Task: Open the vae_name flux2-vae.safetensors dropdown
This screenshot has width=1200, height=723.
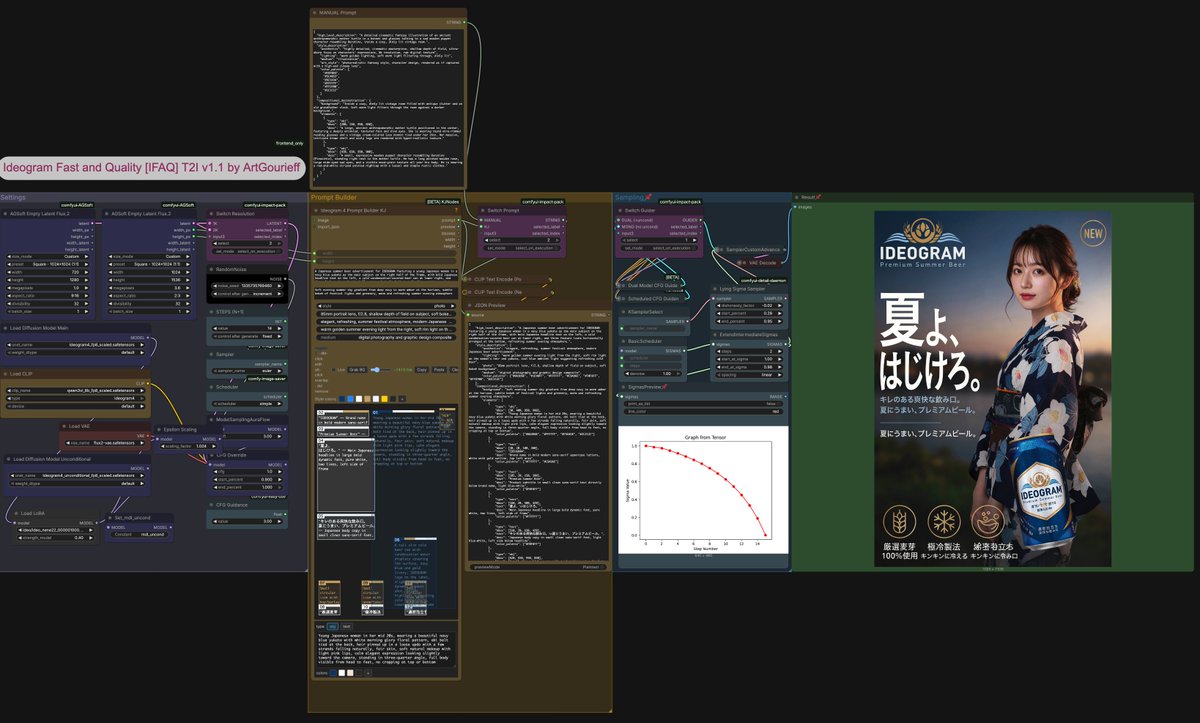Action: (x=105, y=443)
